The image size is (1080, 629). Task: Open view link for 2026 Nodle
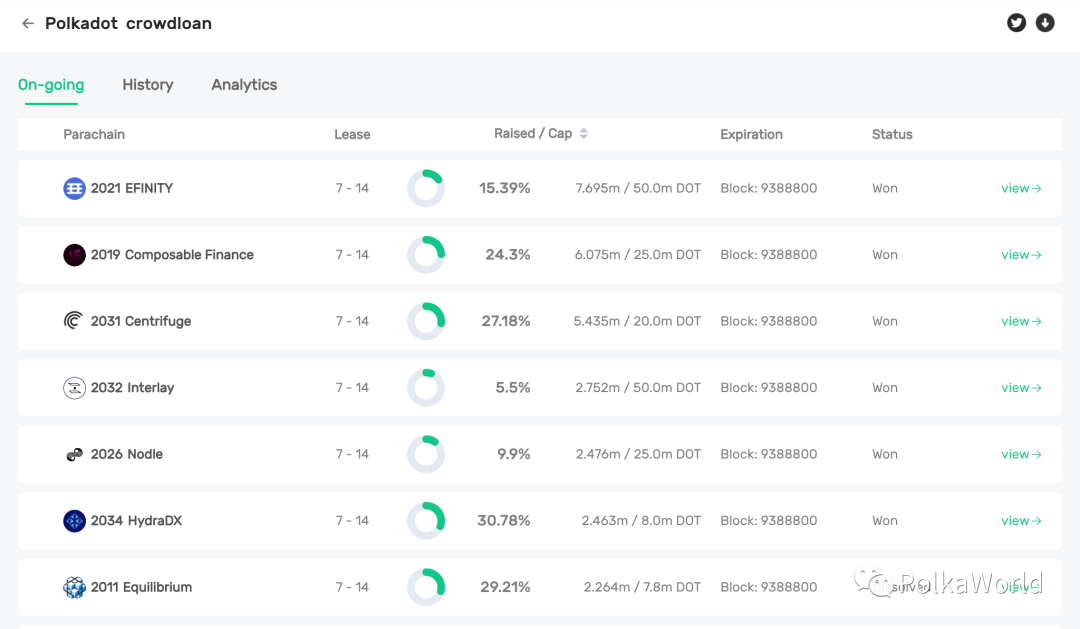tap(1021, 454)
